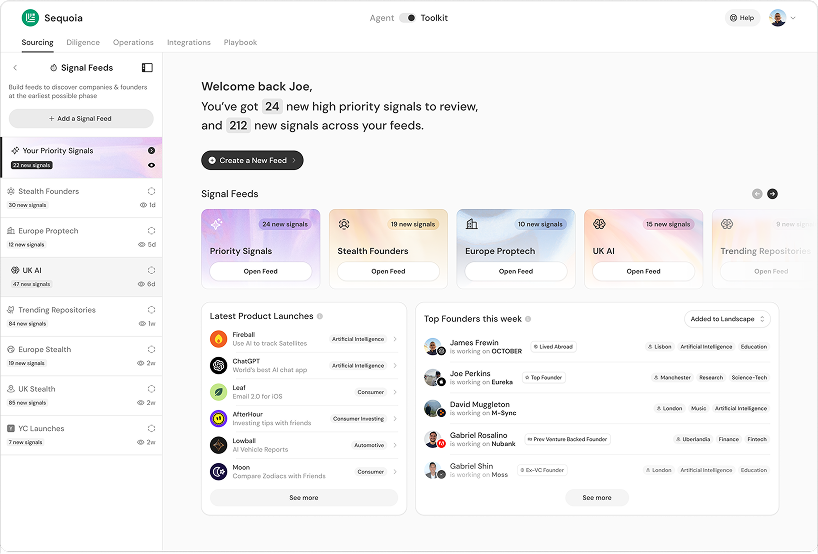Image resolution: width=818 pixels, height=554 pixels.
Task: Toggle Stealth Founders eye visibility icon
Action: [x=143, y=205]
